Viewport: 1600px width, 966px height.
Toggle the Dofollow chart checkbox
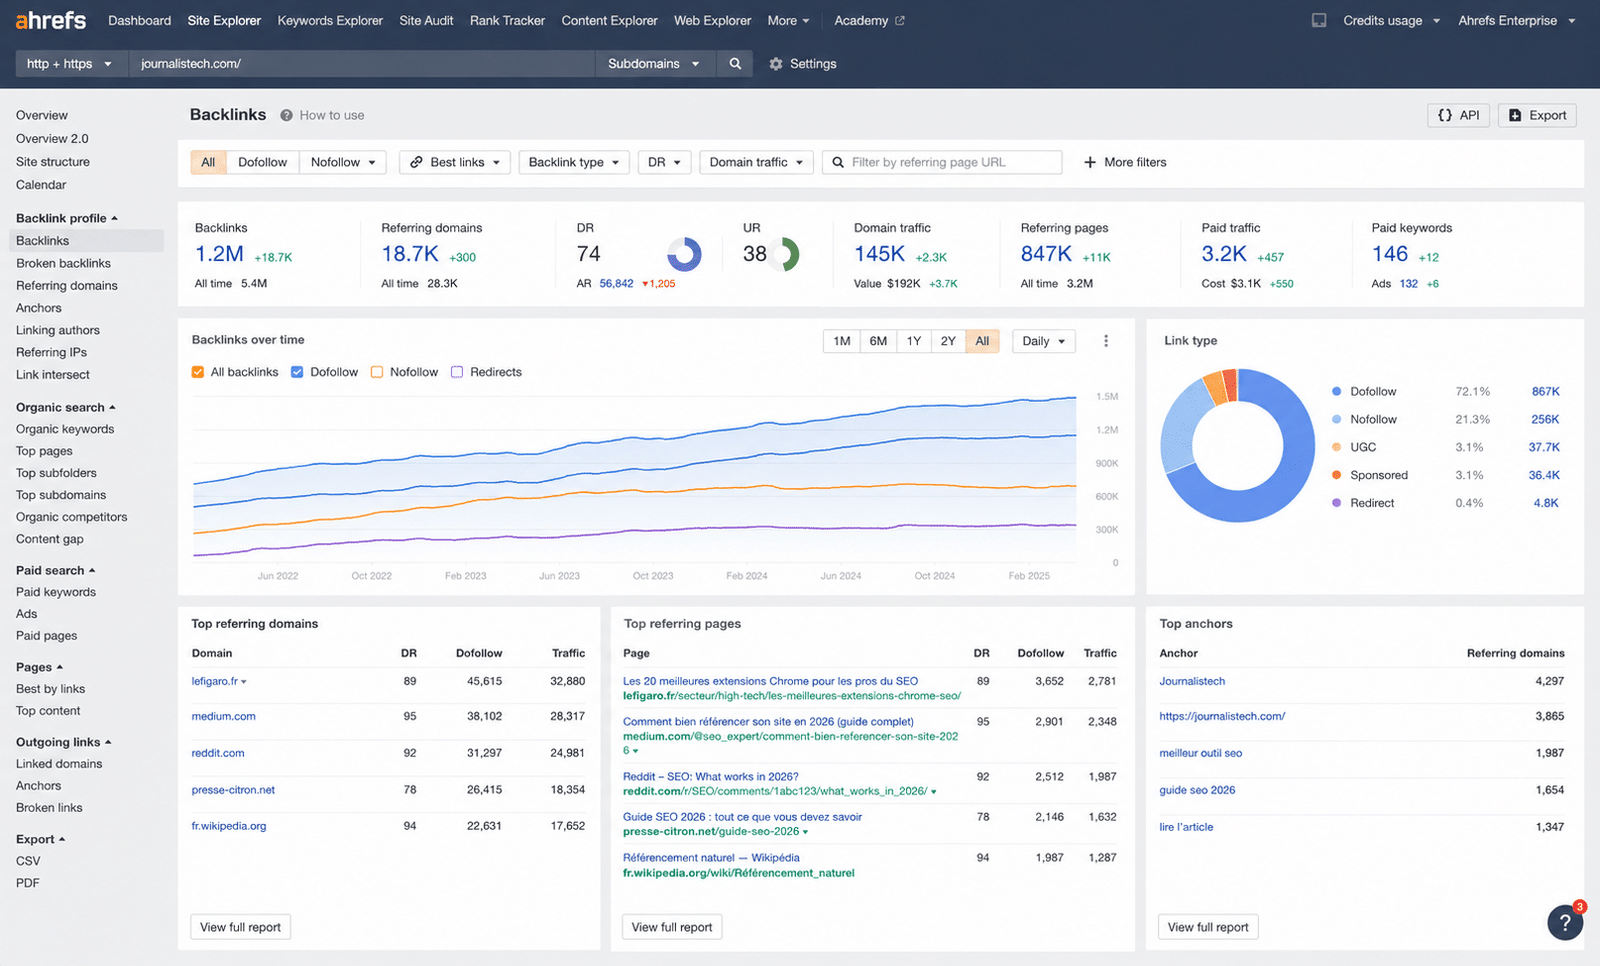(x=297, y=372)
